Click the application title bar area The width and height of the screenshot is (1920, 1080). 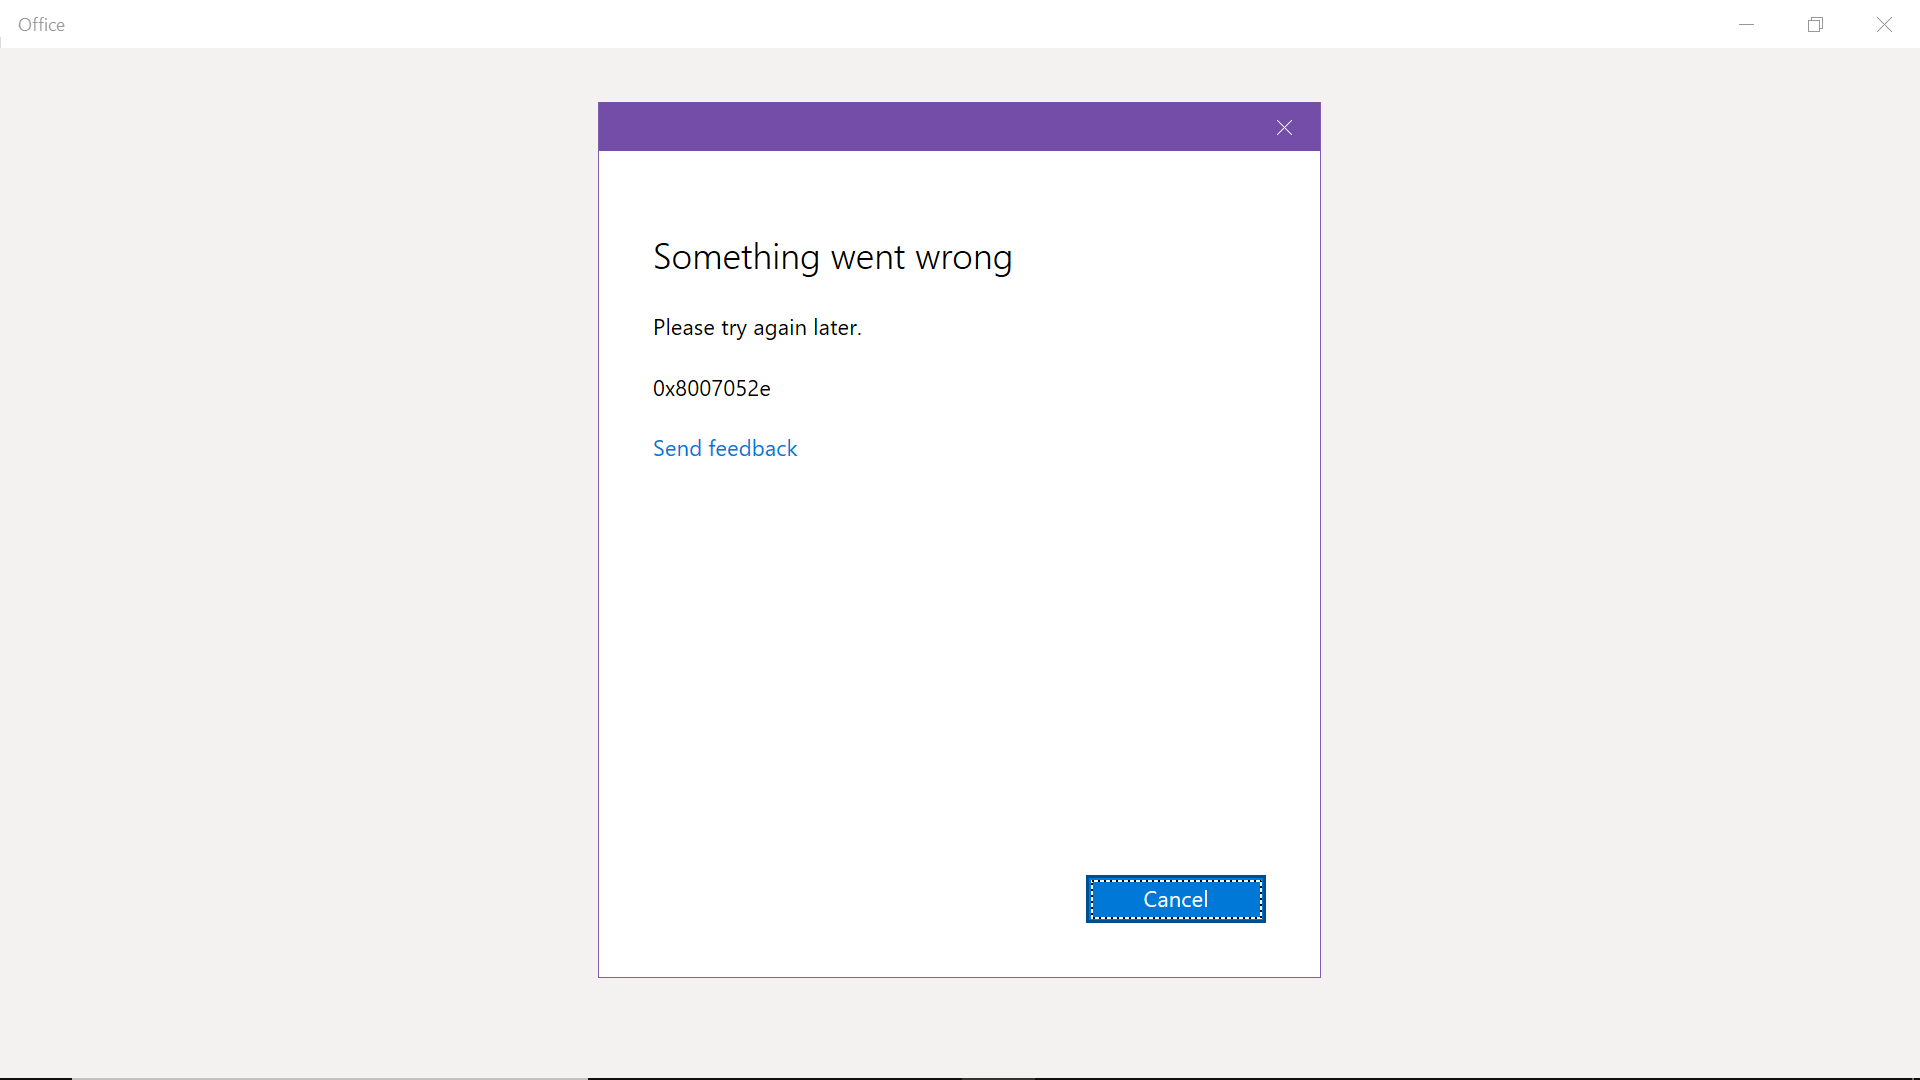[900, 24]
